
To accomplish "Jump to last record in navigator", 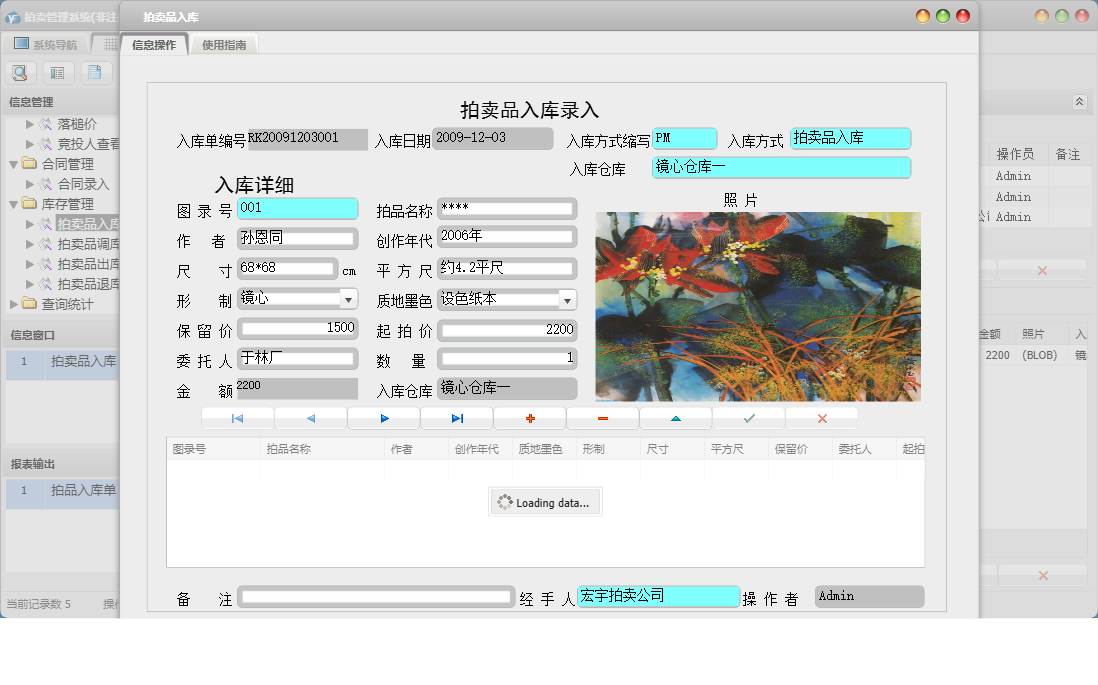I will (x=457, y=419).
